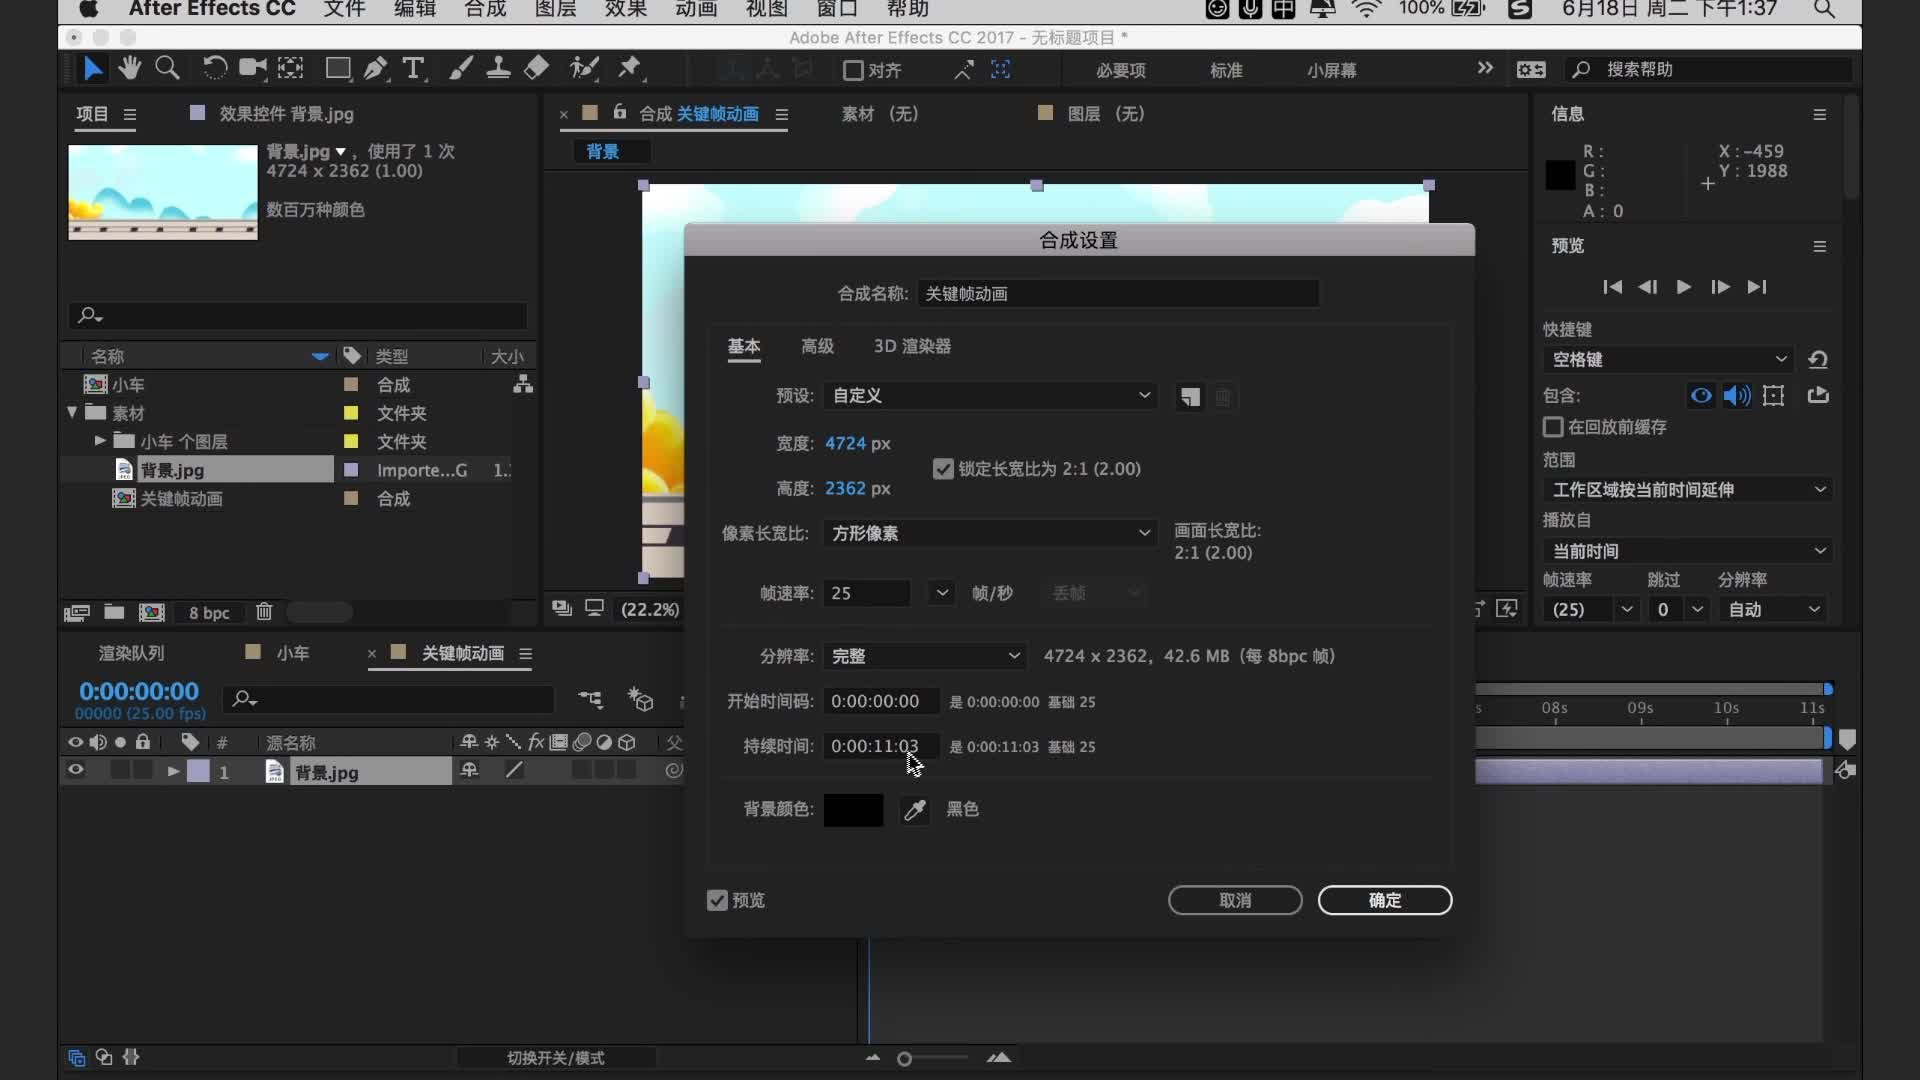The width and height of the screenshot is (1920, 1080).
Task: Select the Roto Brush tool
Action: tap(584, 69)
